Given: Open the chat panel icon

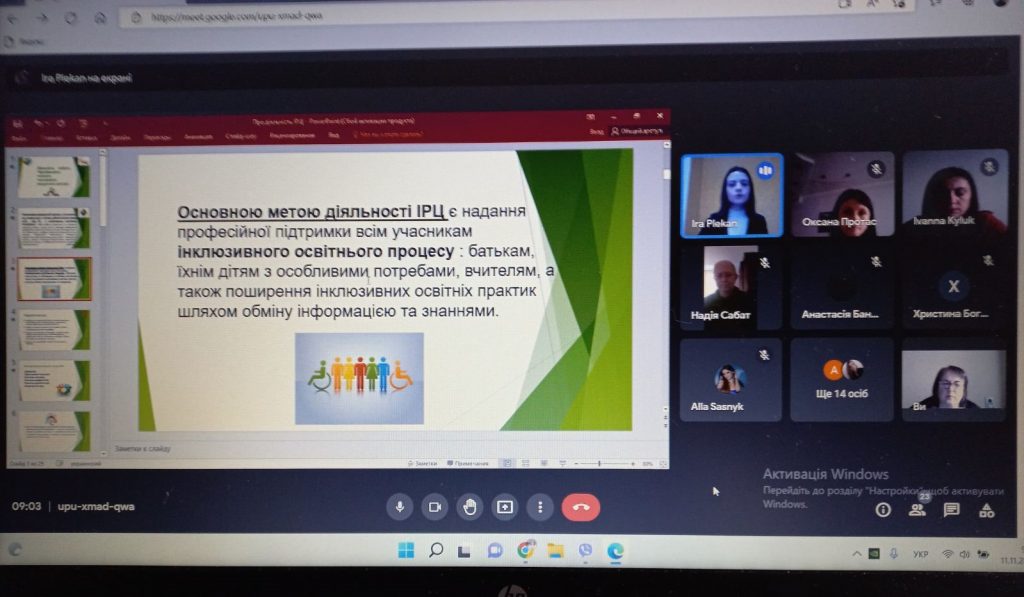Looking at the screenshot, I should pos(952,510).
